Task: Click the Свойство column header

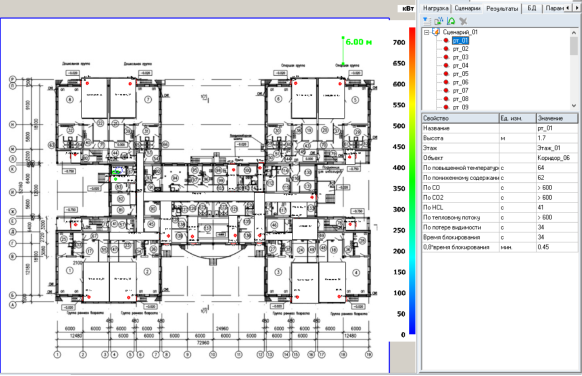Action: click(x=460, y=118)
